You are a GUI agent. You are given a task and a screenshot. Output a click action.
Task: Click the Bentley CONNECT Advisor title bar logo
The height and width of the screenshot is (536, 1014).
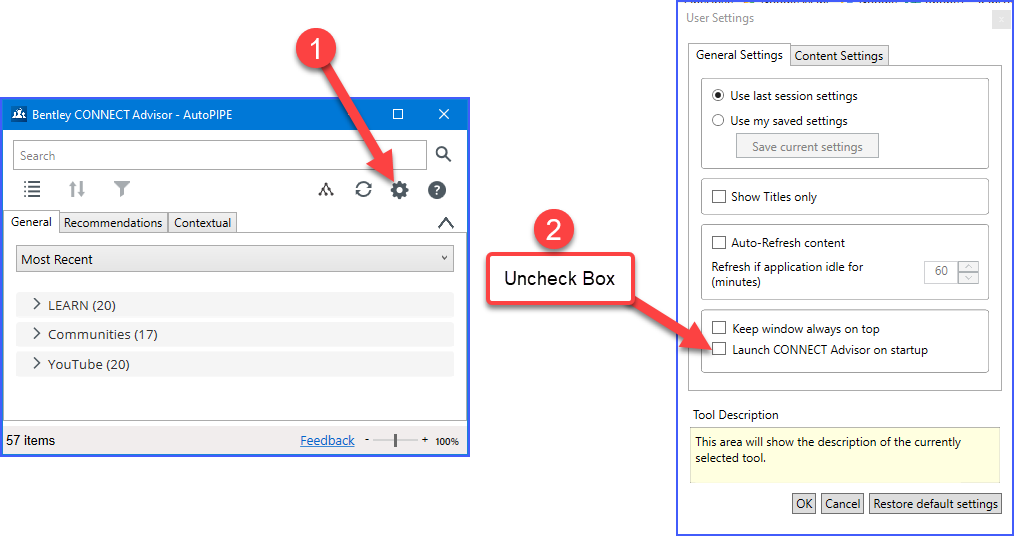point(19,114)
